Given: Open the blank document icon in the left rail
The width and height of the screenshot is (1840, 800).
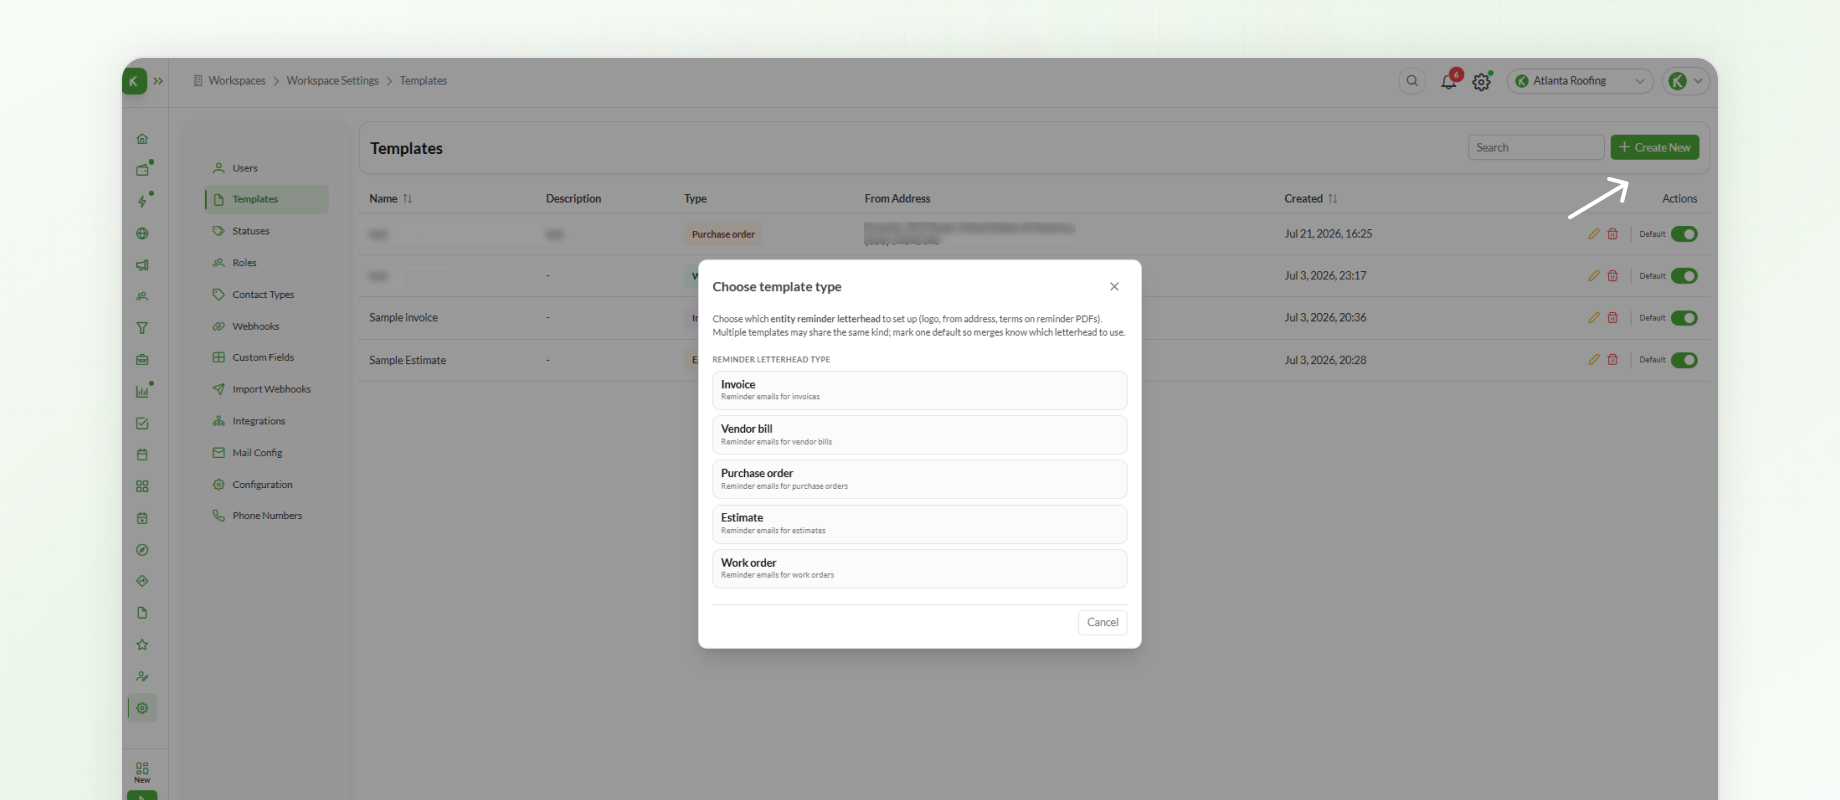Looking at the screenshot, I should [142, 613].
